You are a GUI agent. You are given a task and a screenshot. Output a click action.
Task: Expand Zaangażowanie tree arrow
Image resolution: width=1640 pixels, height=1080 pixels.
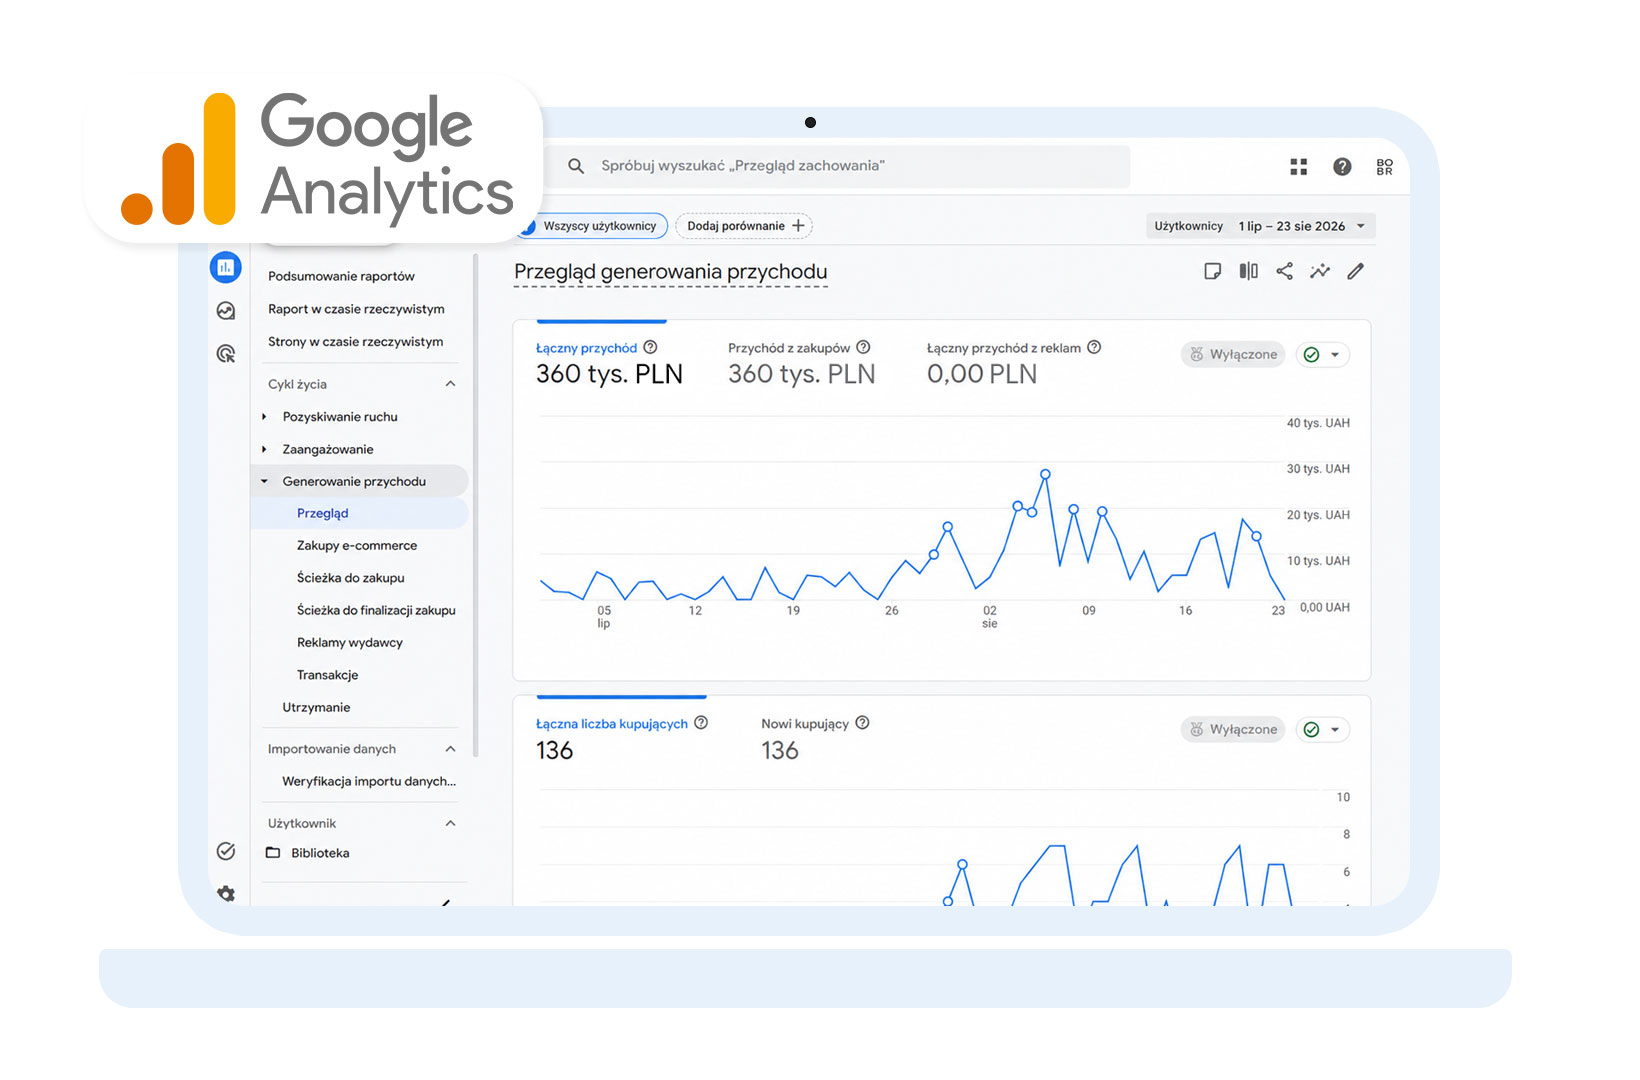click(264, 450)
